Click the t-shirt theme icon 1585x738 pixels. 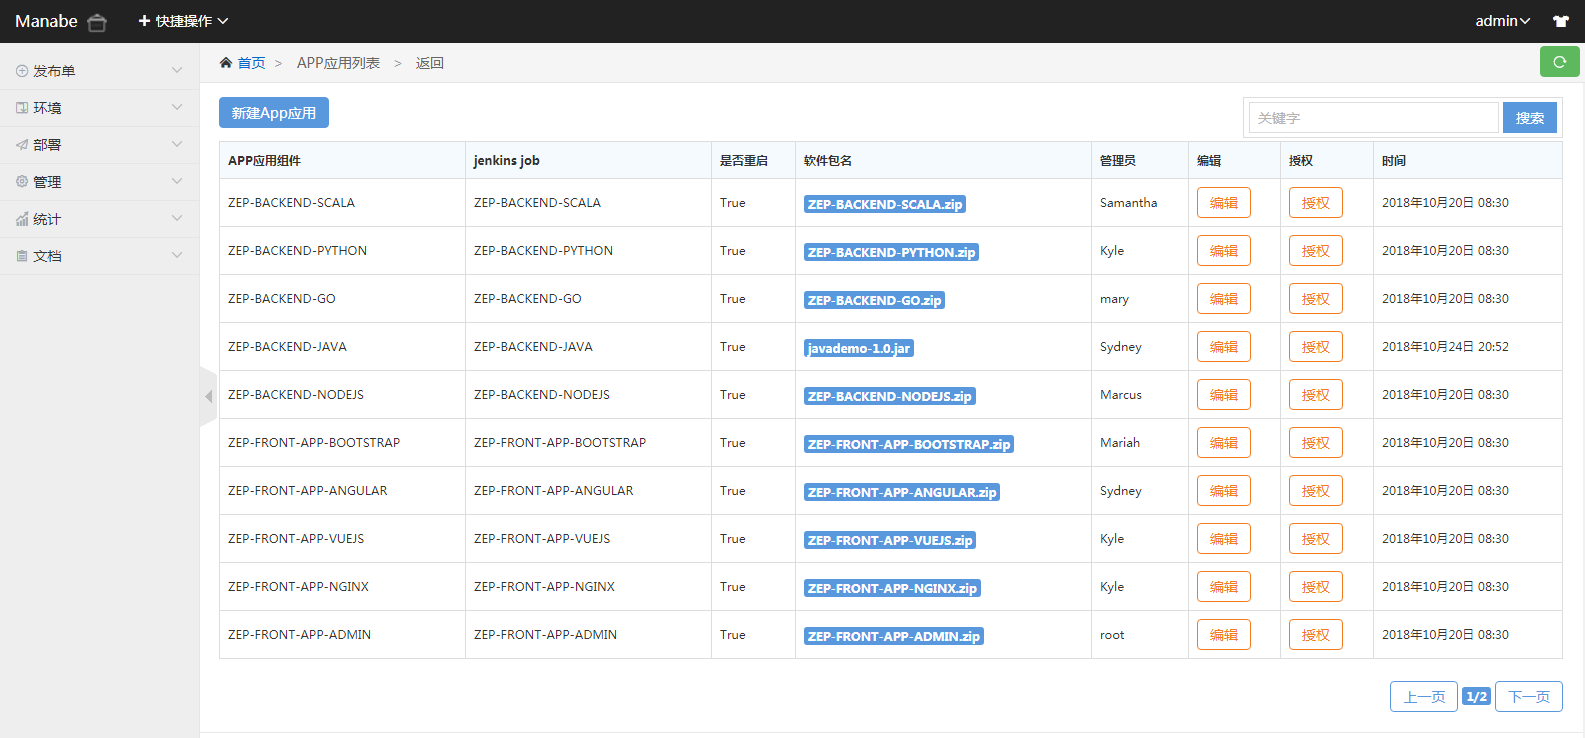point(1561,21)
